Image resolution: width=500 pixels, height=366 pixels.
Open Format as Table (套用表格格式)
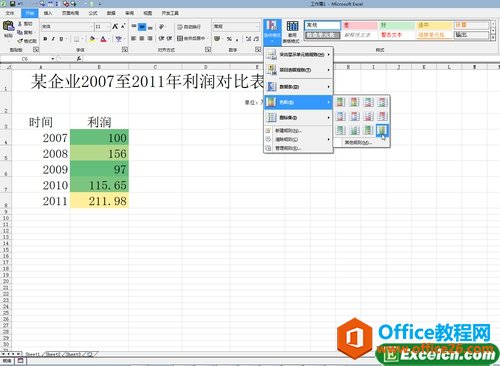click(x=292, y=32)
